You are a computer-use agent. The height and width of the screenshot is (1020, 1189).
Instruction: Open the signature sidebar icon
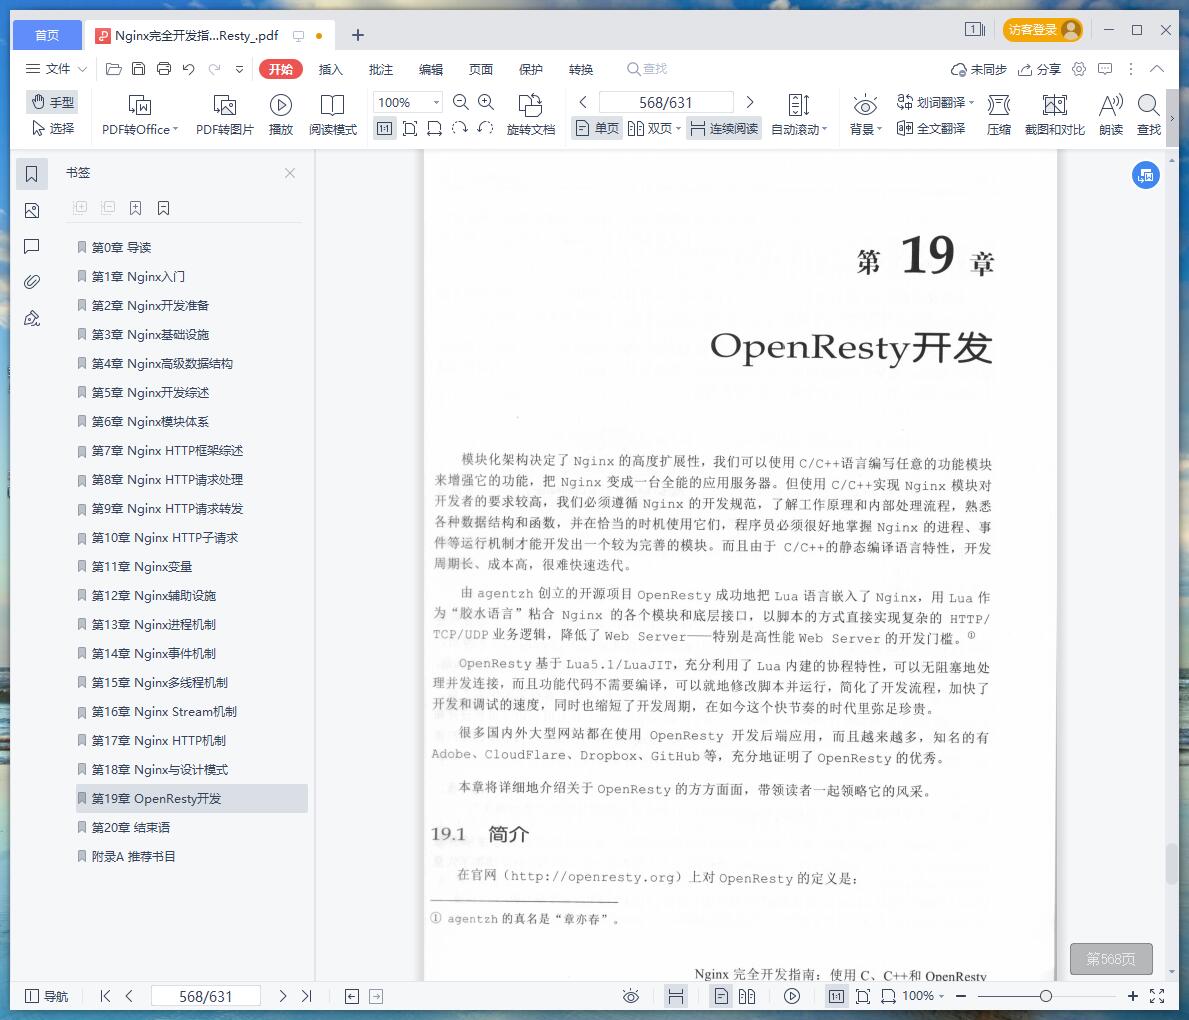coord(32,319)
